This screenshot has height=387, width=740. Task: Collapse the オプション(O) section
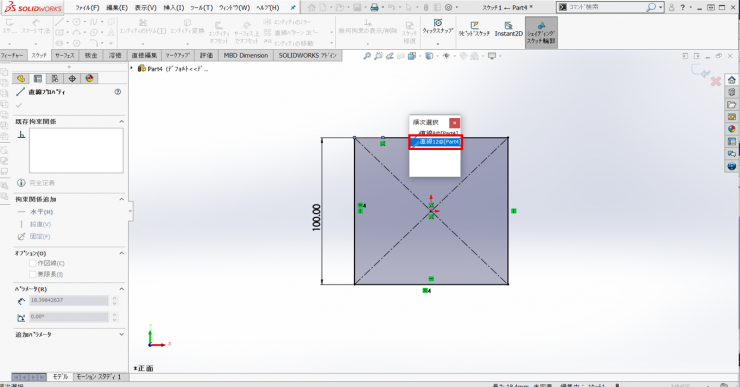tap(121, 253)
